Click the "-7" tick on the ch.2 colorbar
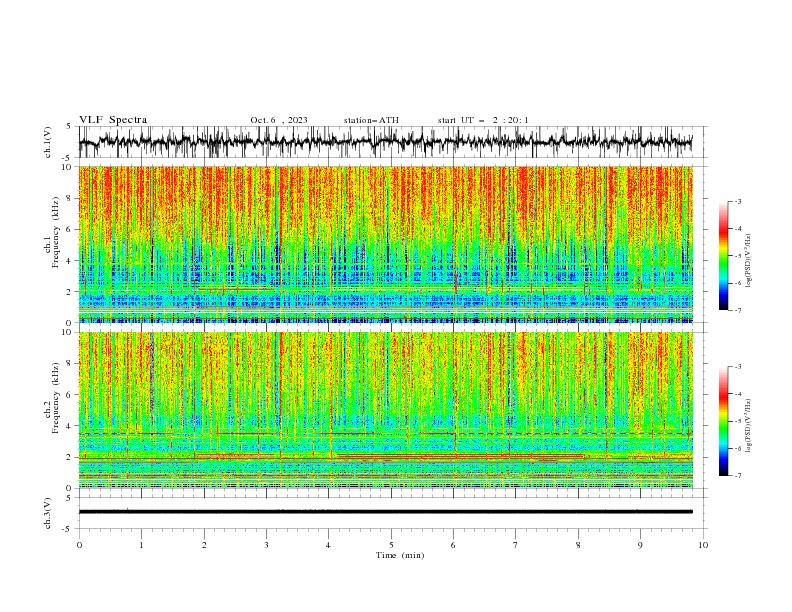792x612 pixels. click(x=738, y=476)
